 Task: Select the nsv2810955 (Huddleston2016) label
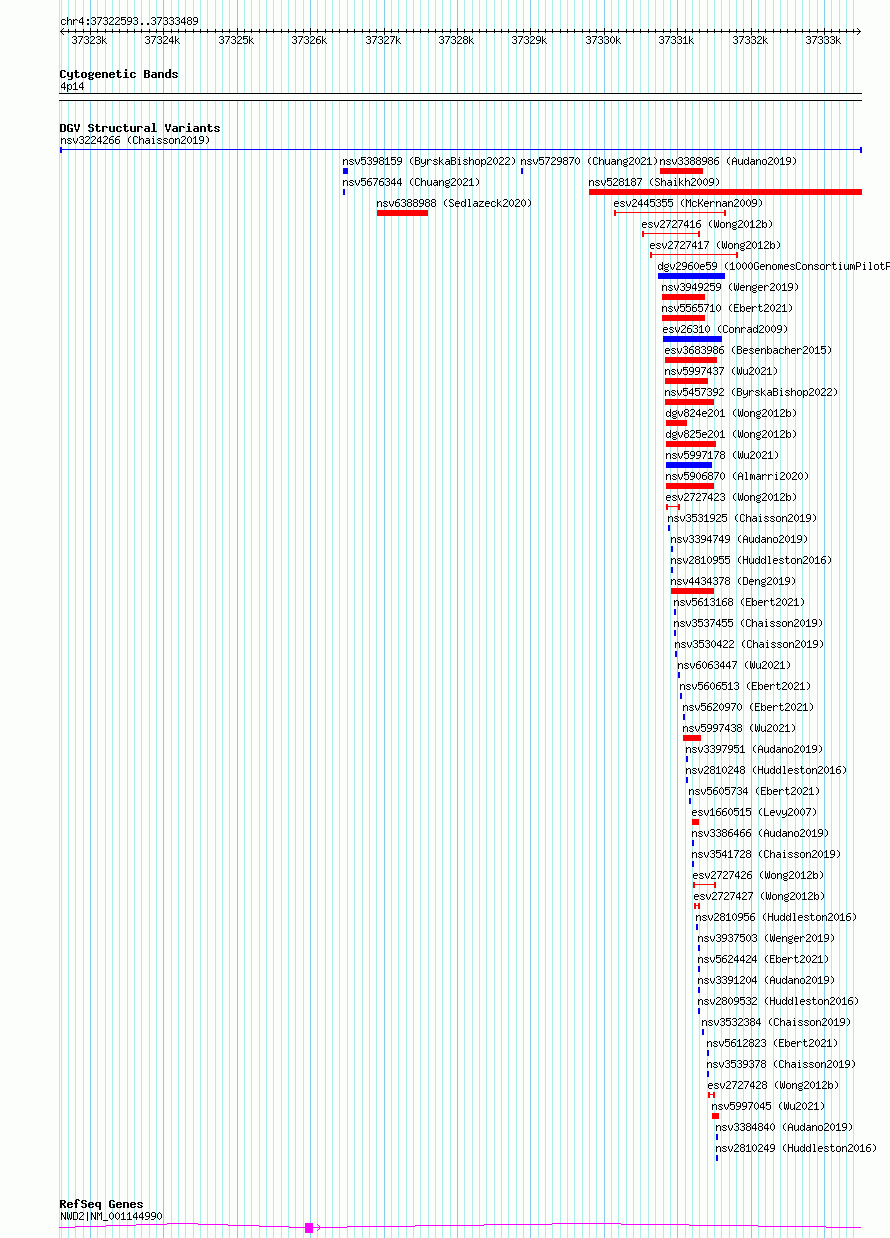click(x=750, y=560)
